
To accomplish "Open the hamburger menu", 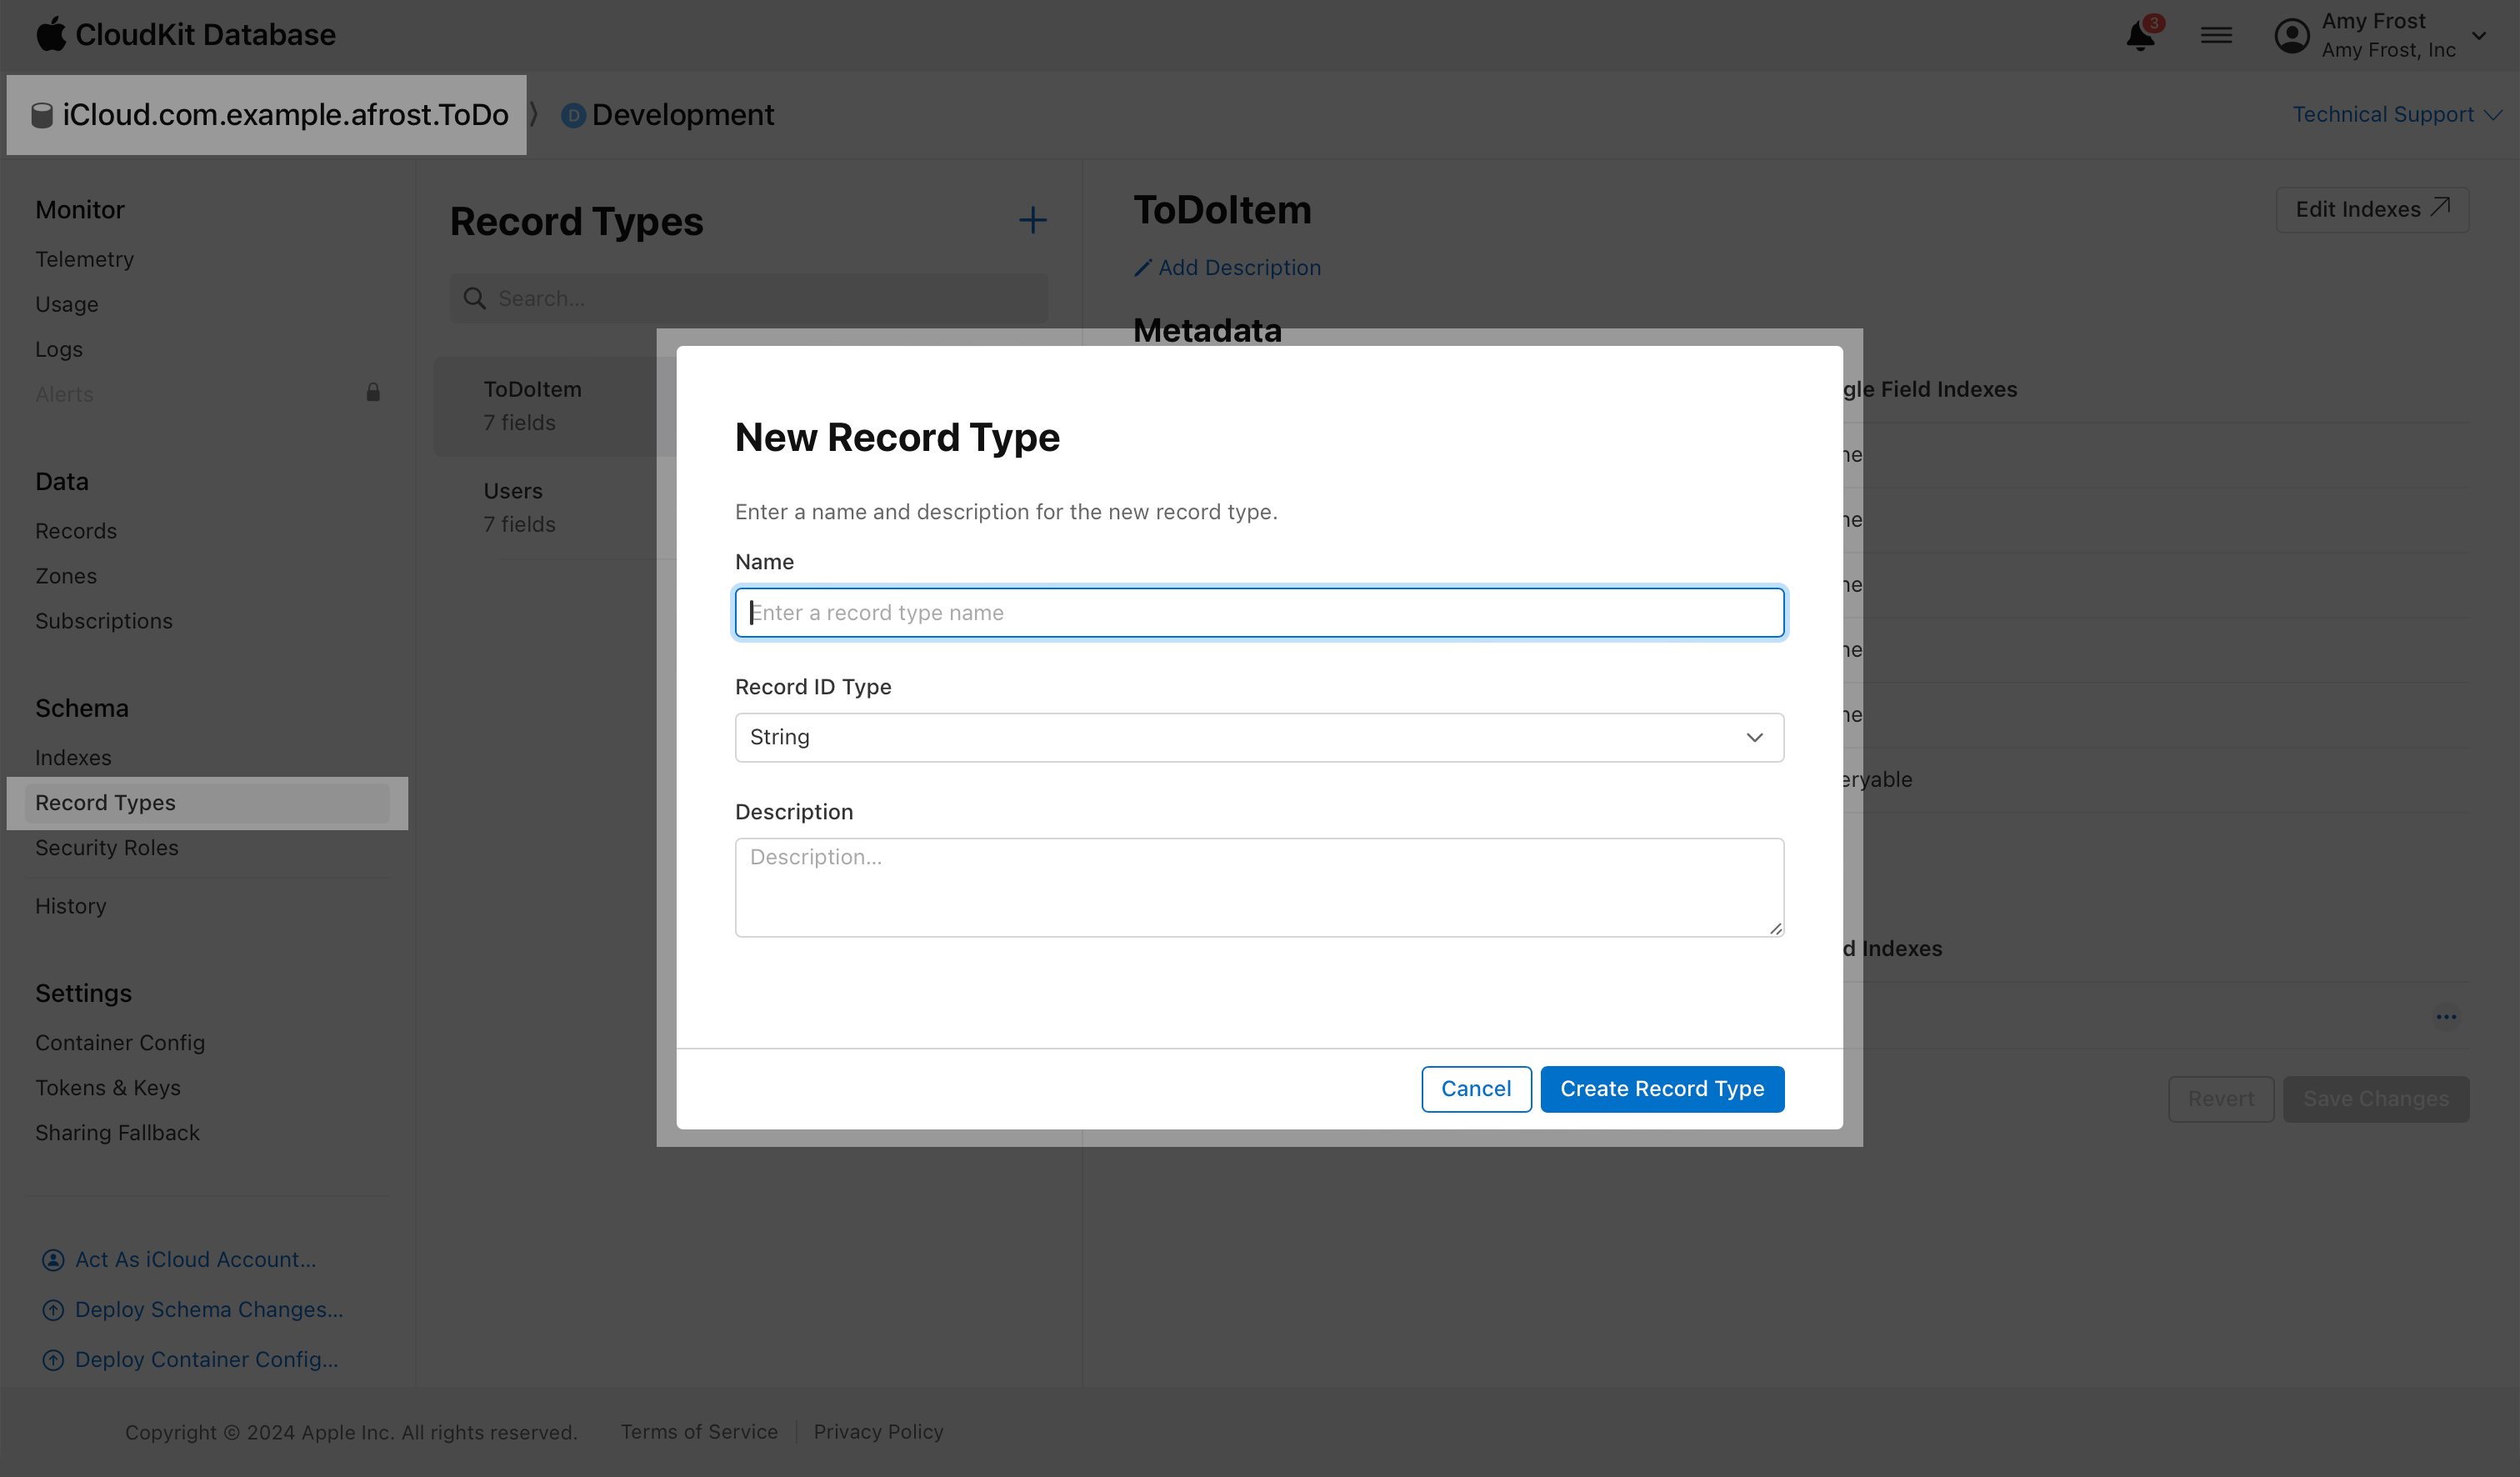I will 2217,33.
